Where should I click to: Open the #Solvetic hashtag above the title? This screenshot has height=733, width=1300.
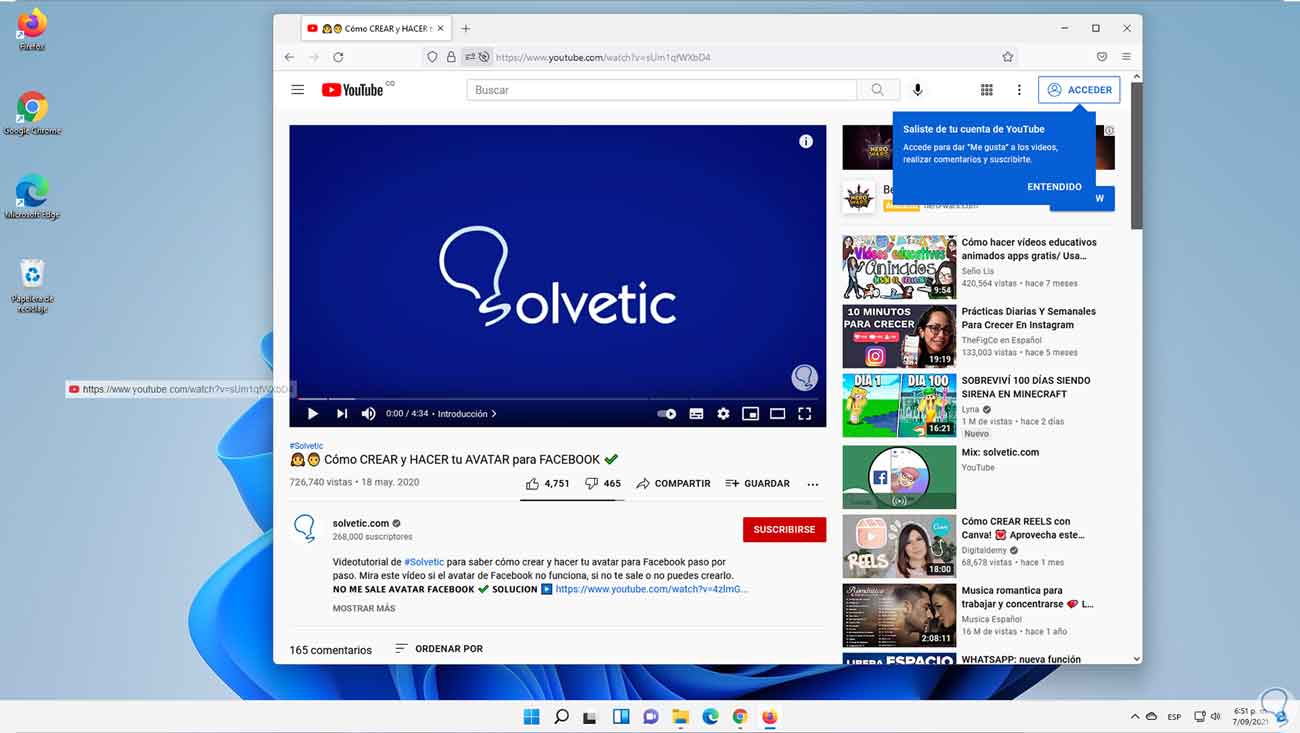[306, 446]
